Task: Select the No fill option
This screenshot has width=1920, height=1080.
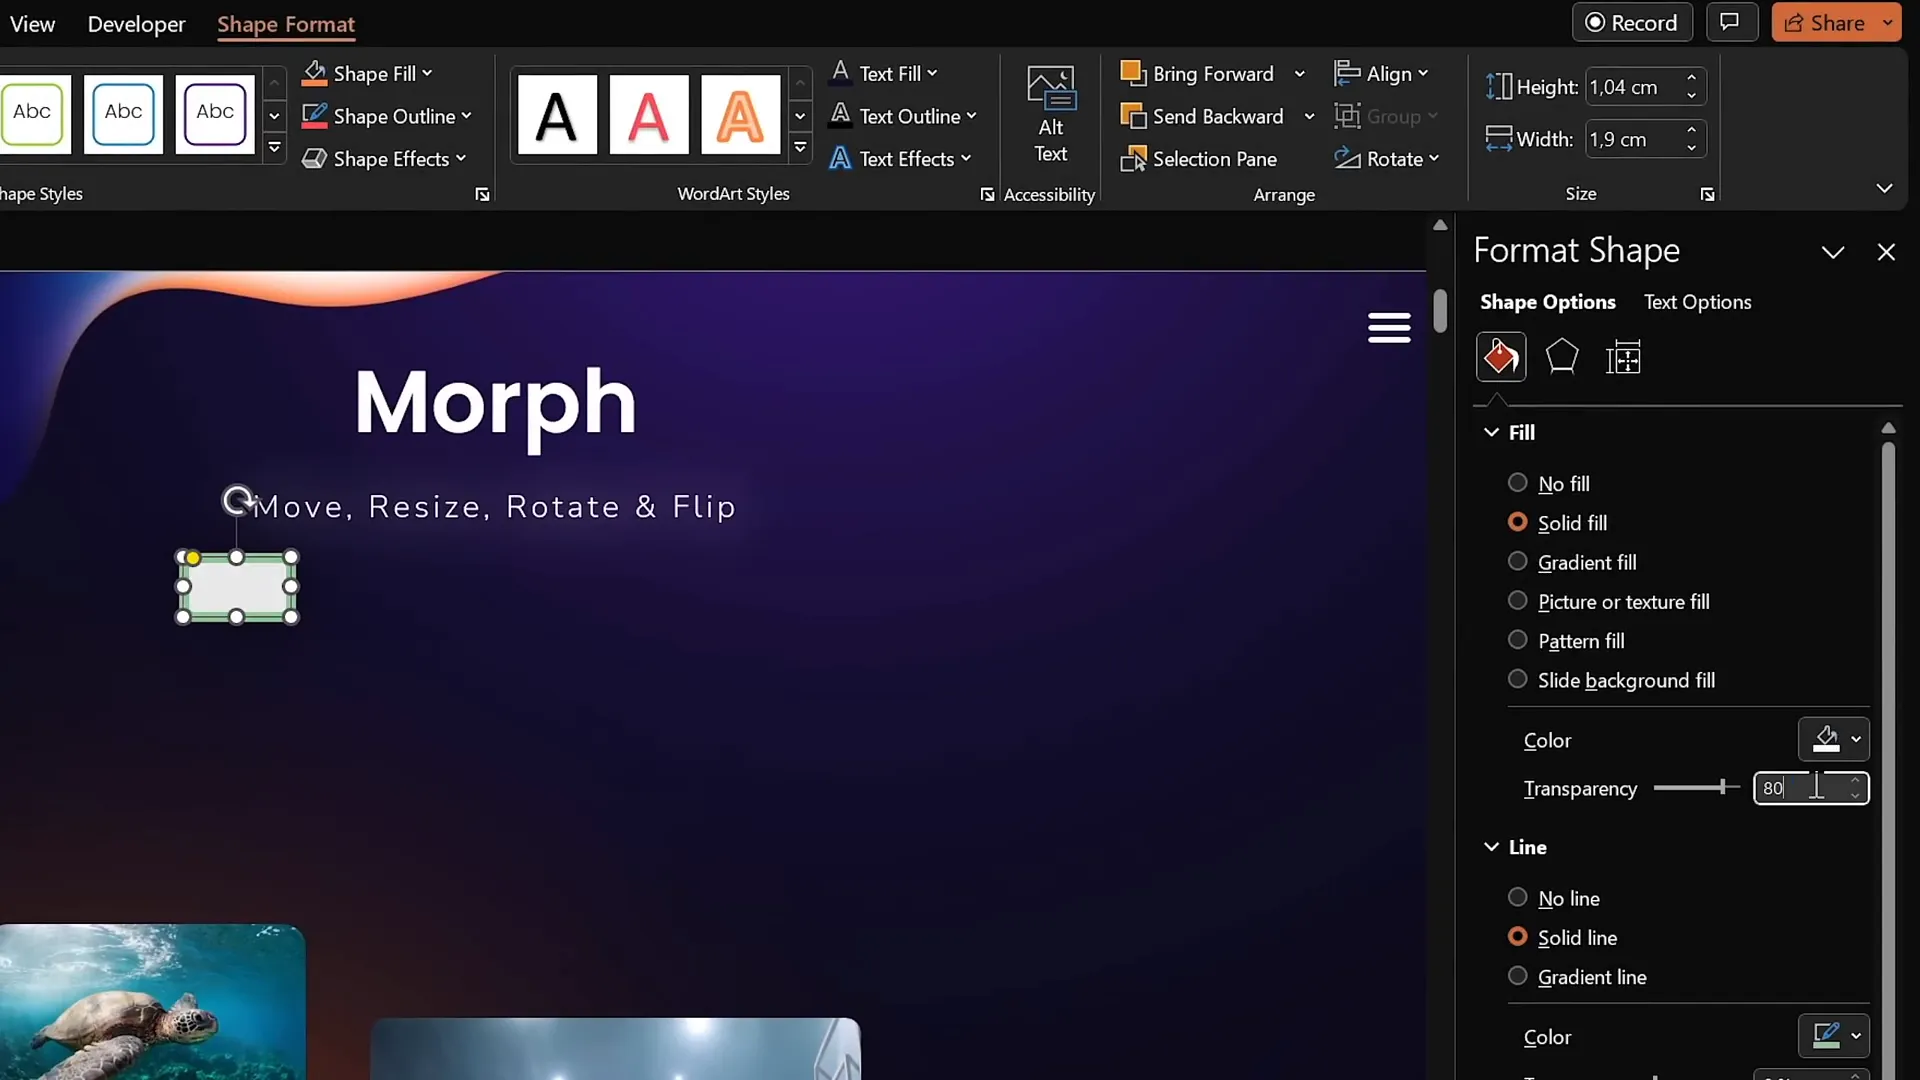Action: [1548, 483]
